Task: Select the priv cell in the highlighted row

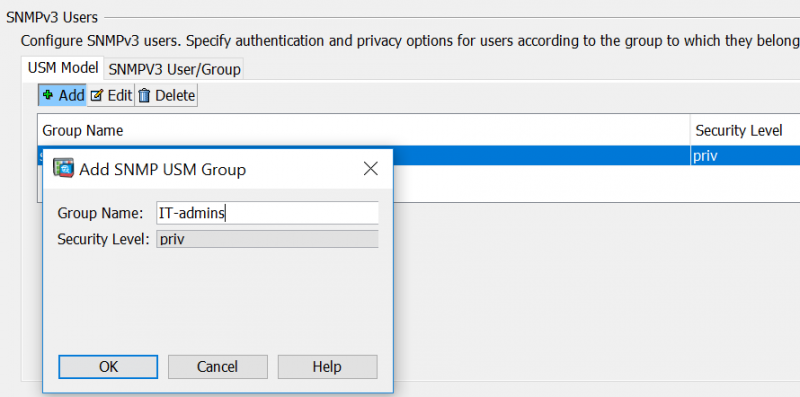Action: 745,156
